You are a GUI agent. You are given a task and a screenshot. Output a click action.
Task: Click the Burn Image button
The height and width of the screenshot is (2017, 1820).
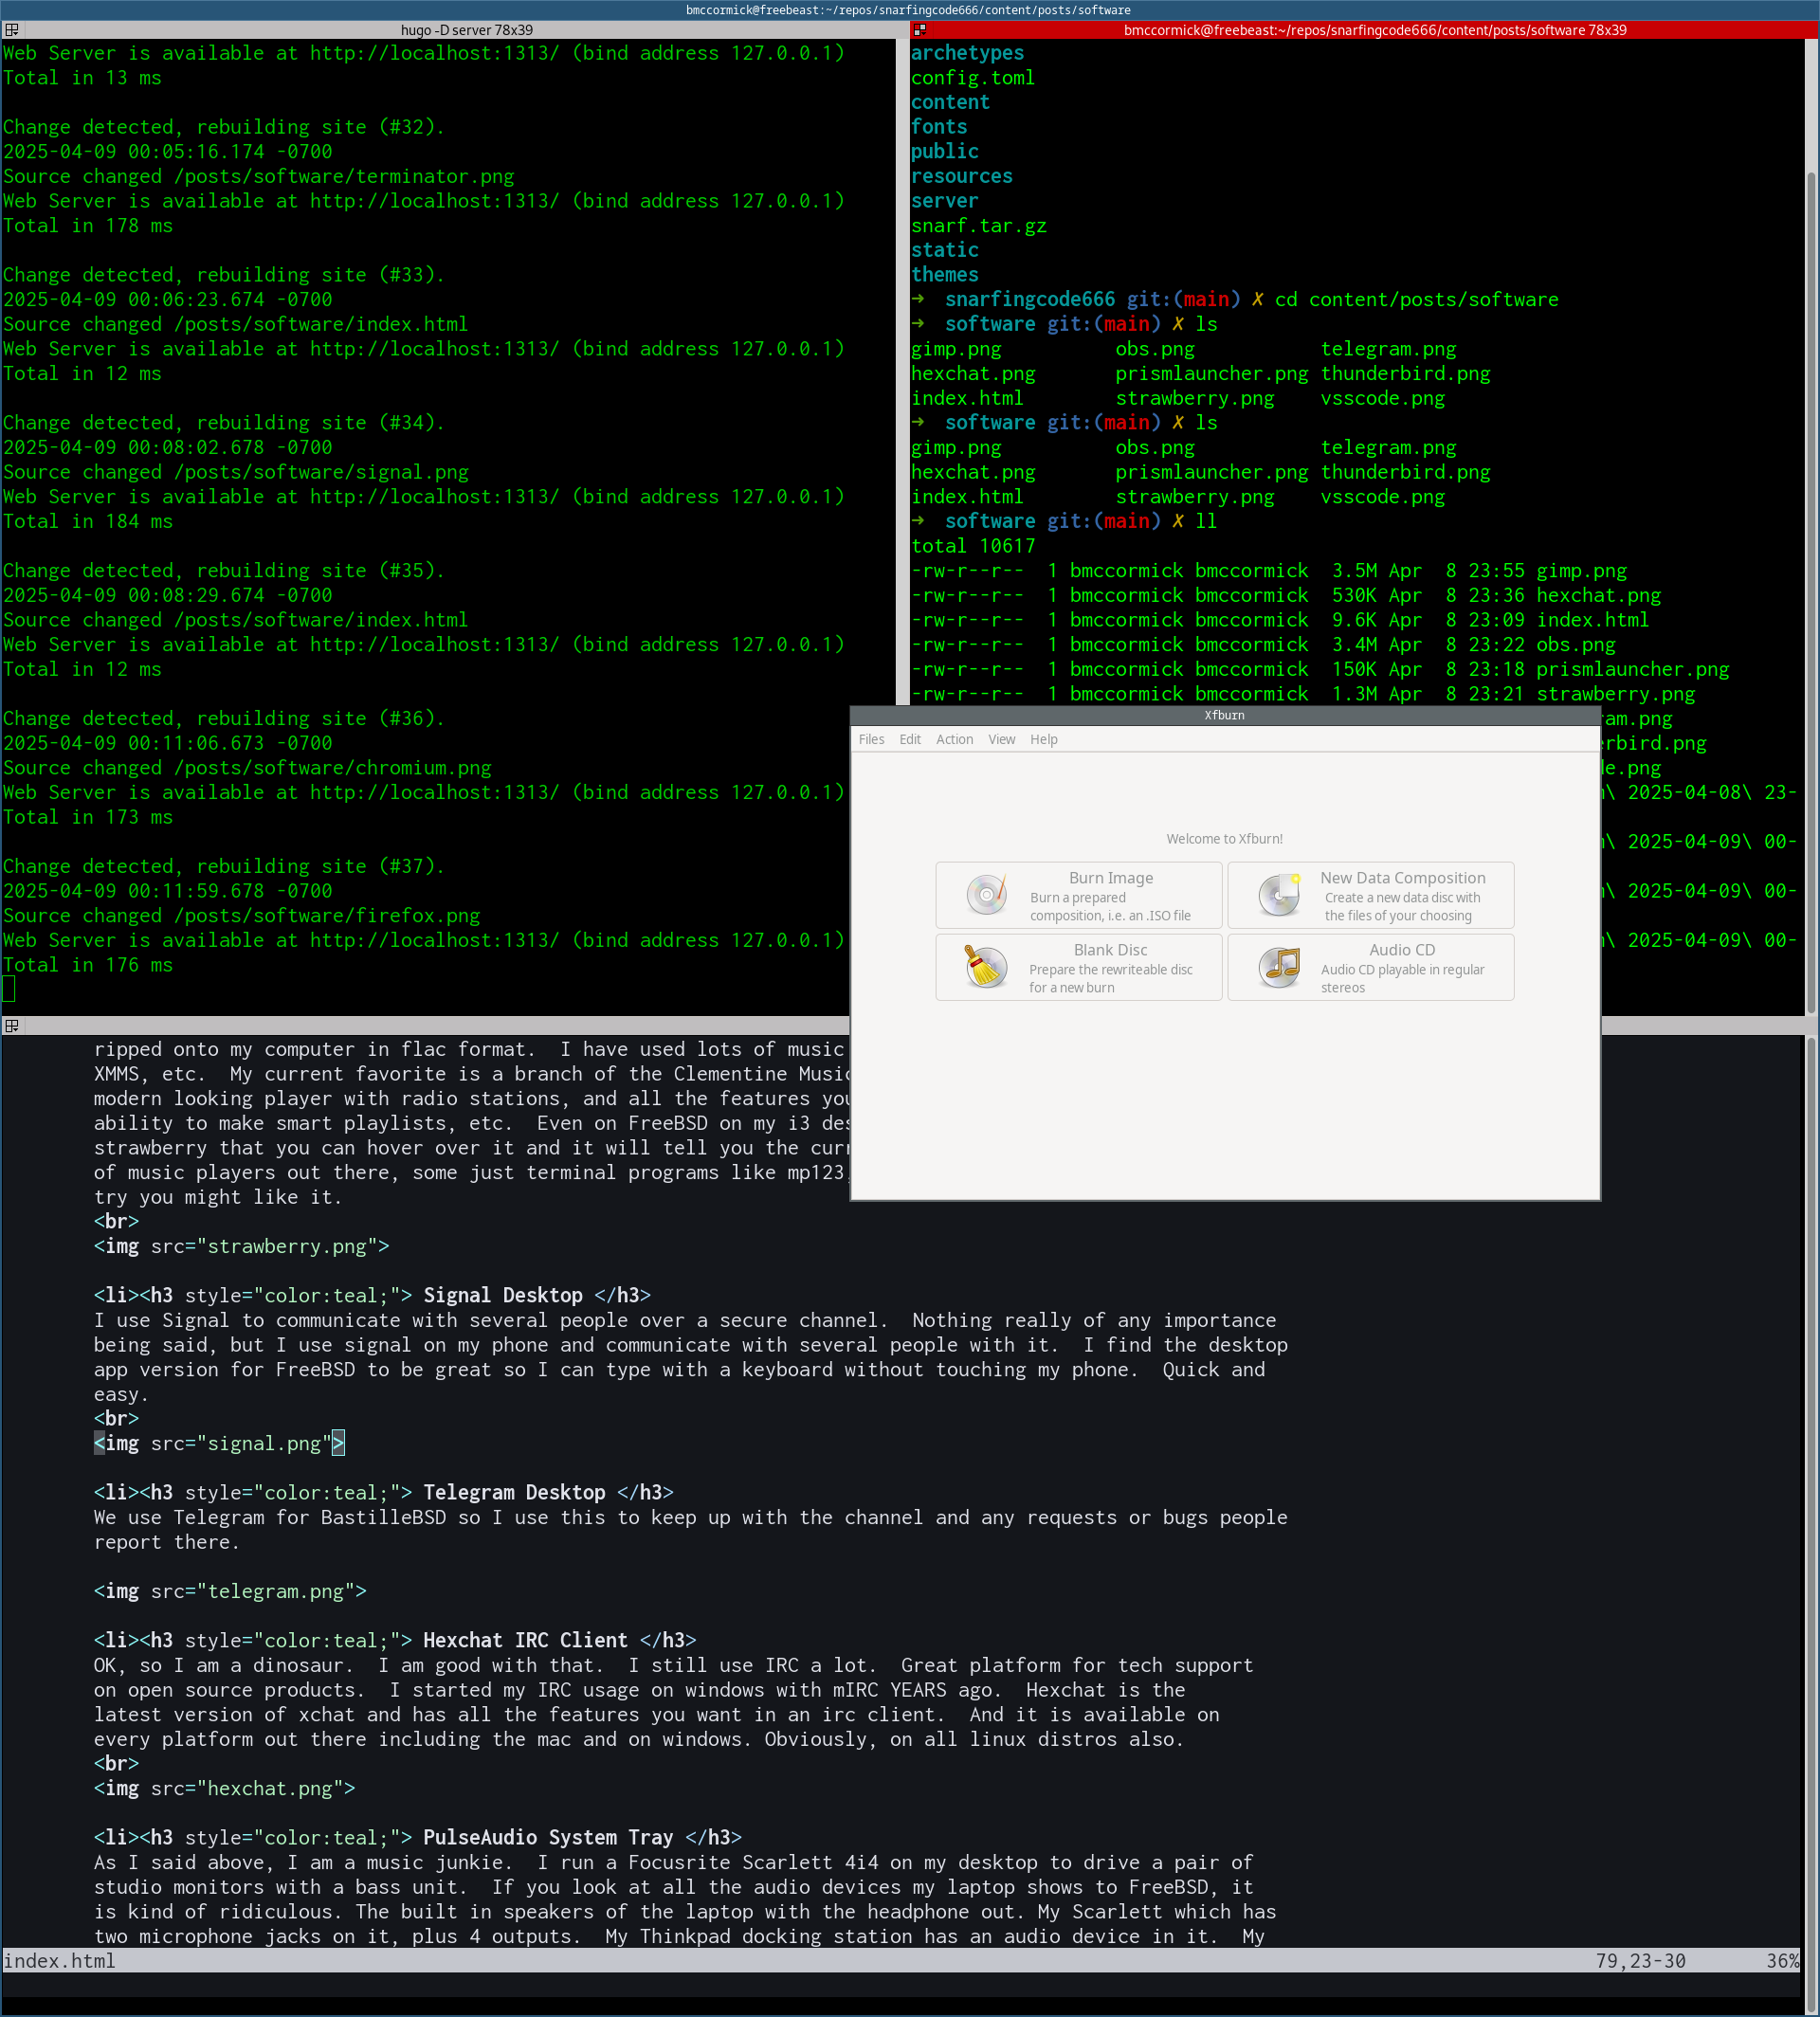tap(1079, 895)
